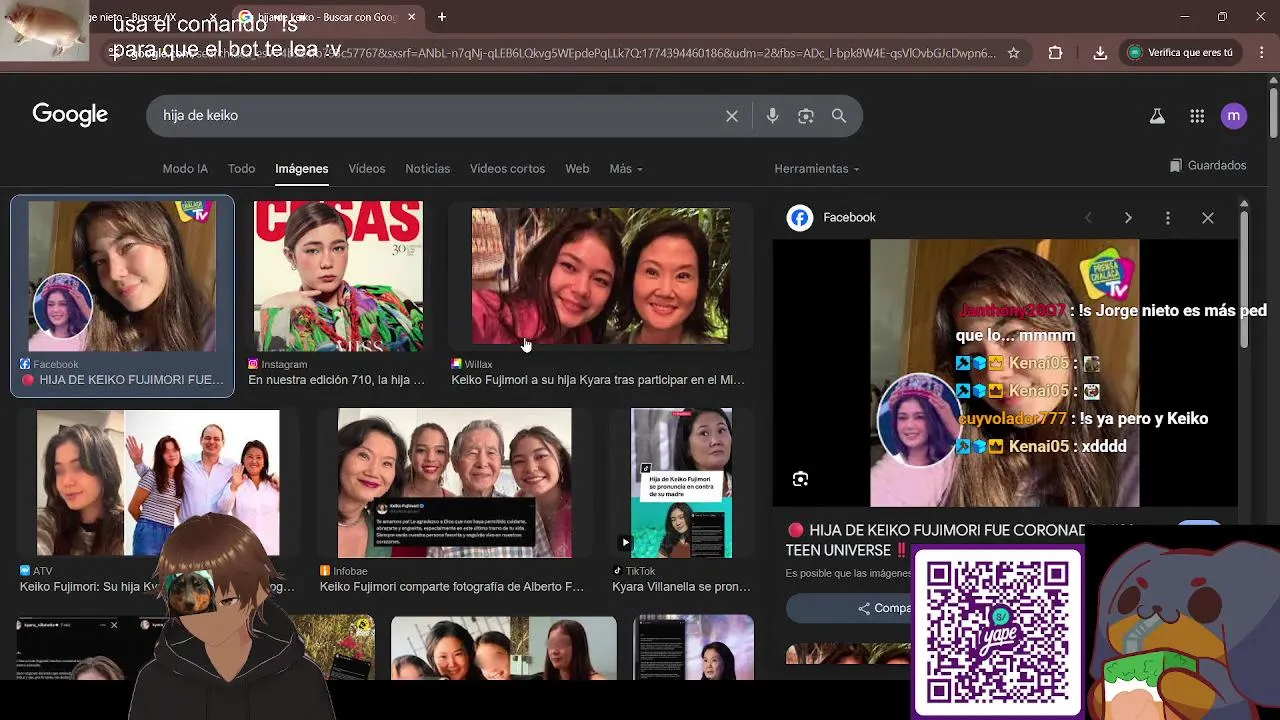The width and height of the screenshot is (1280, 720).
Task: Go to Google homepage logo
Action: click(70, 115)
